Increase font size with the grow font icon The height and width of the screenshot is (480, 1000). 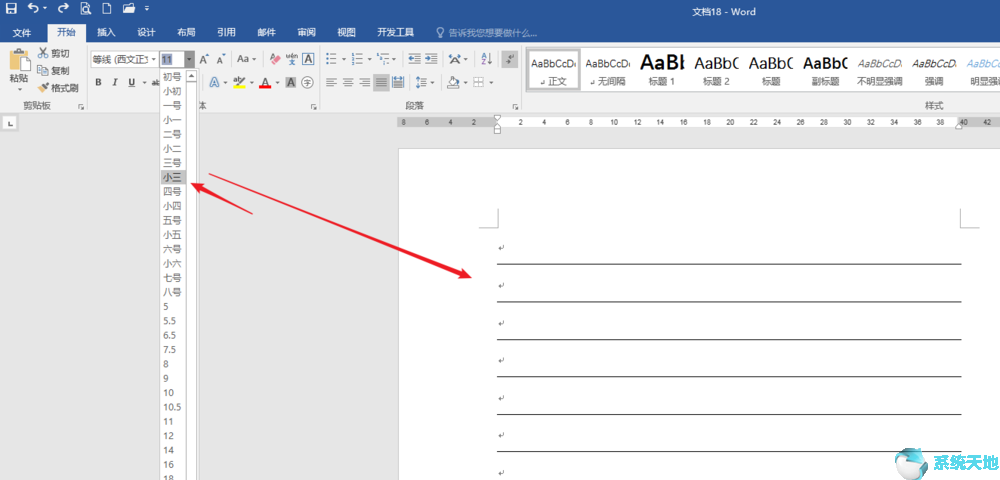204,59
